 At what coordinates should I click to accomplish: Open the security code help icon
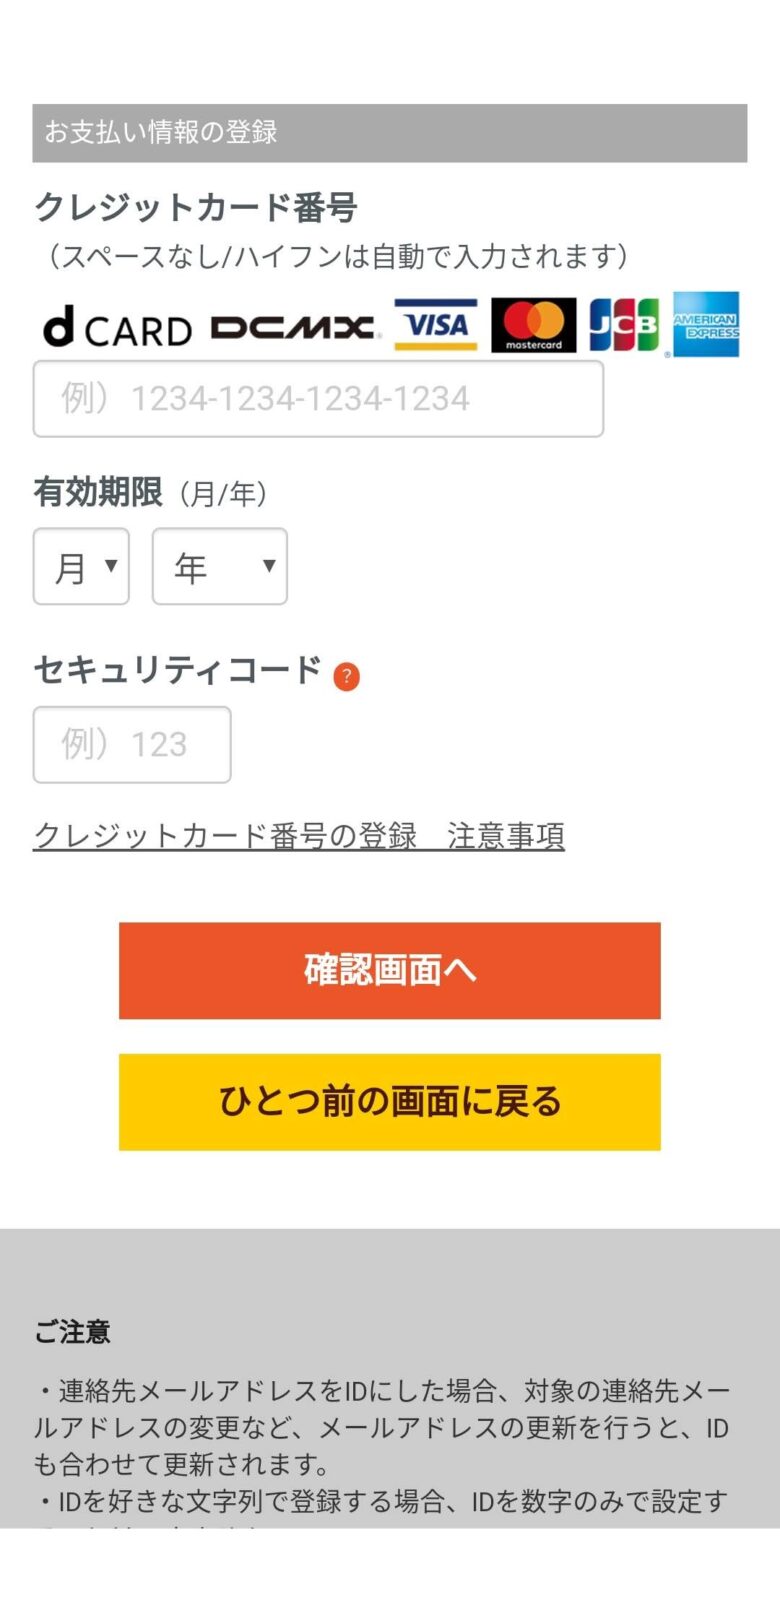tap(346, 677)
